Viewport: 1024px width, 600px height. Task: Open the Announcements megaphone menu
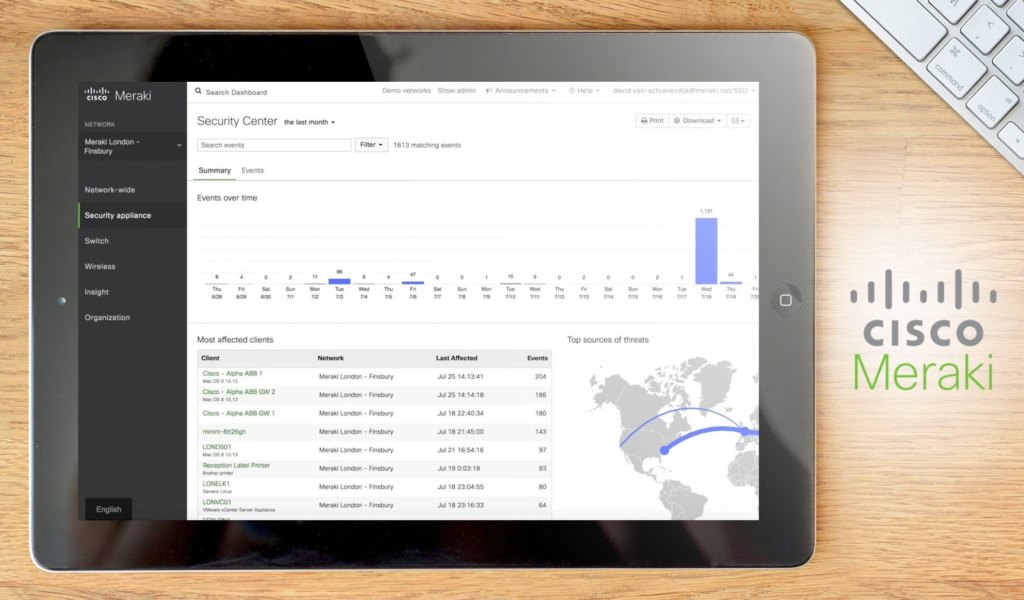[520, 91]
